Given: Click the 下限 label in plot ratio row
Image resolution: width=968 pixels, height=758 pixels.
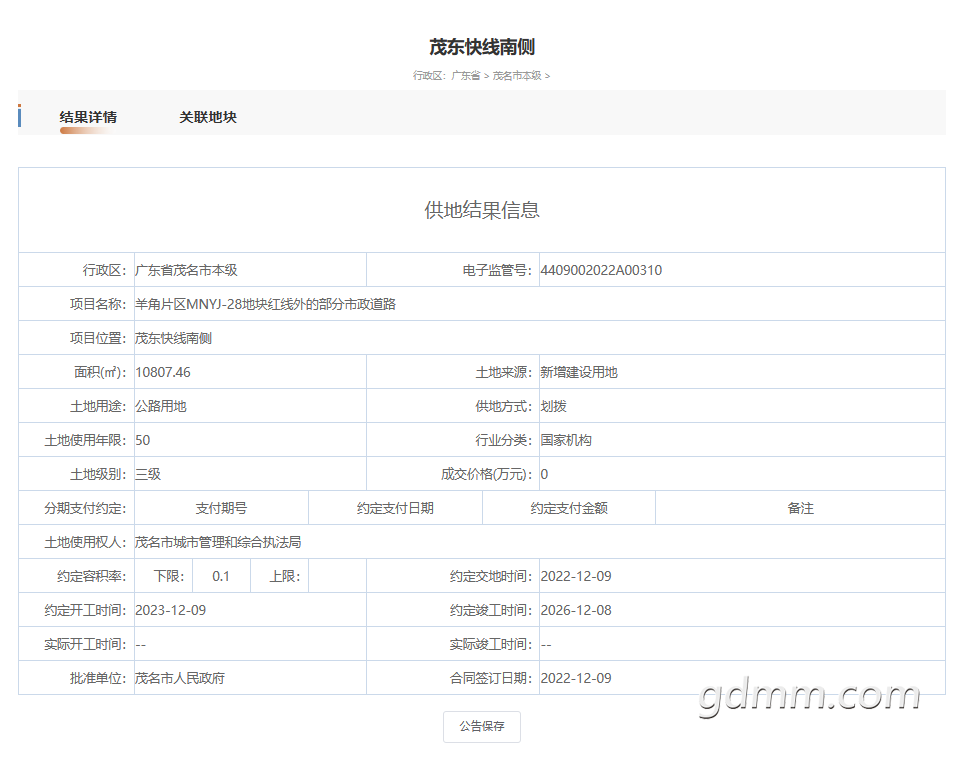Looking at the screenshot, I should [x=169, y=577].
